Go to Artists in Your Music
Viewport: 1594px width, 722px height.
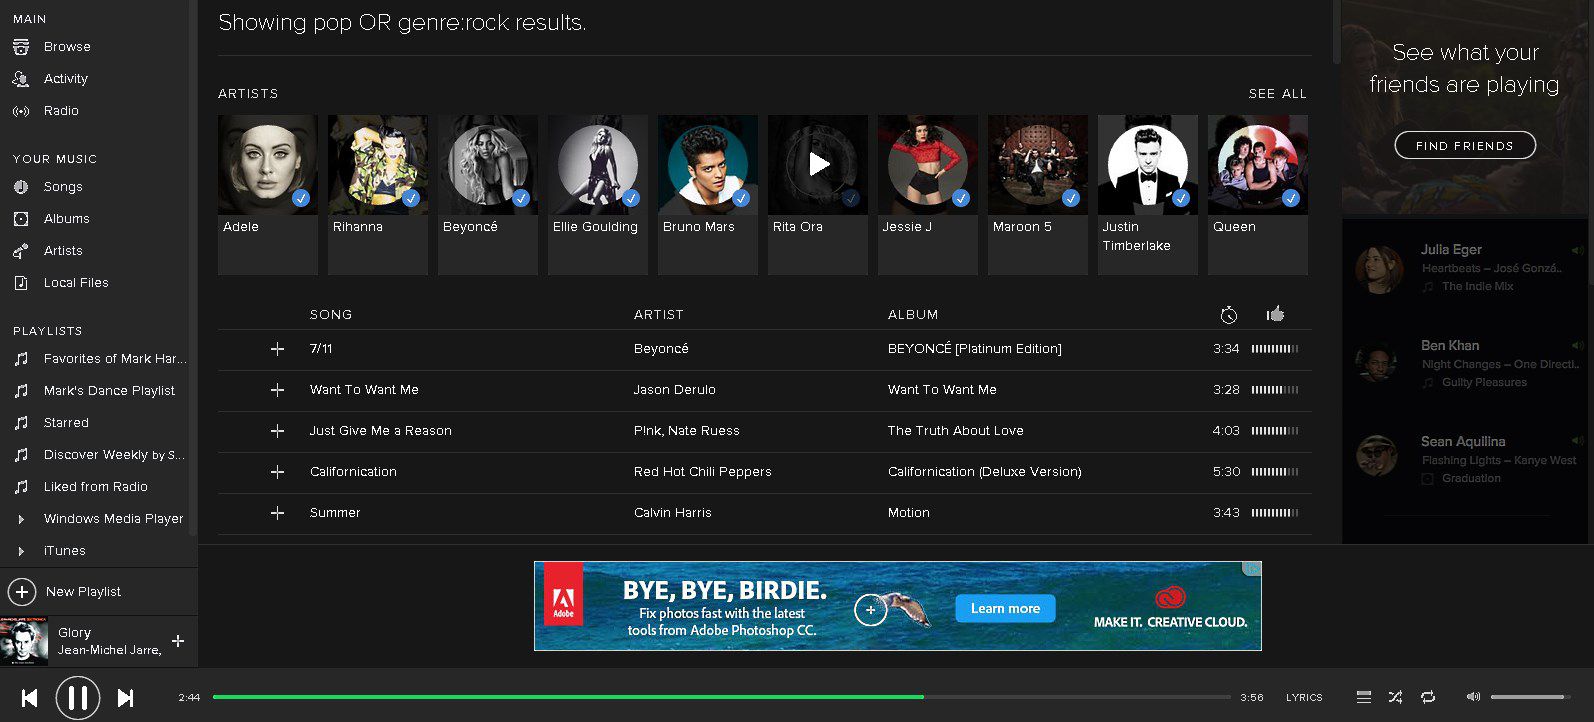pos(63,251)
